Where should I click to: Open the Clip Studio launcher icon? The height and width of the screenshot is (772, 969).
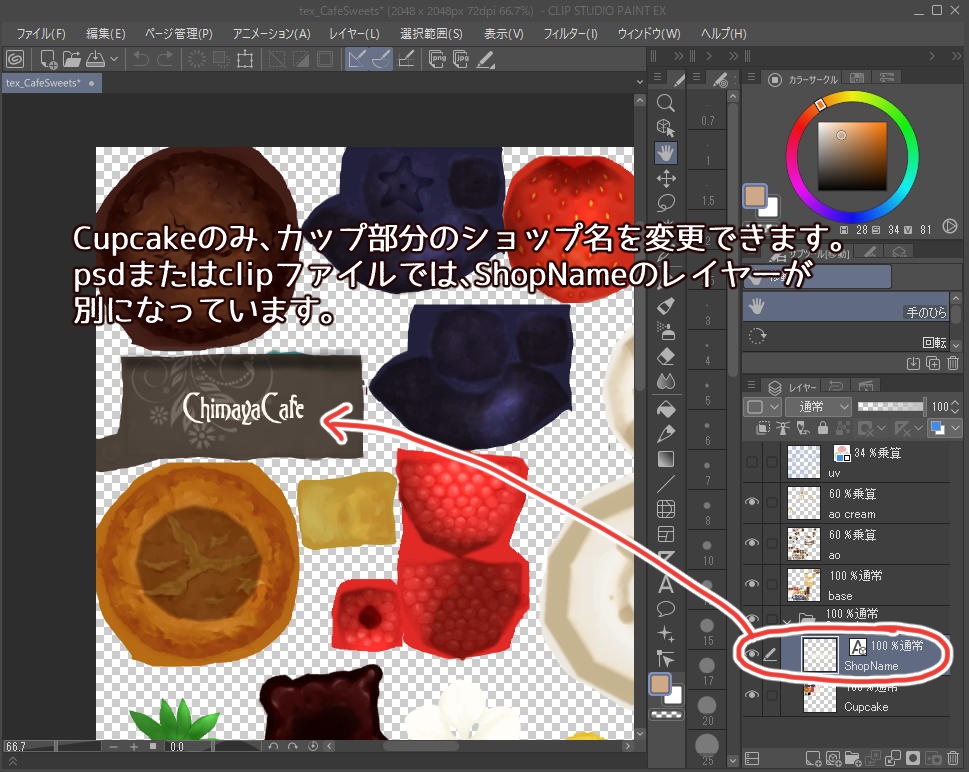click(15, 59)
